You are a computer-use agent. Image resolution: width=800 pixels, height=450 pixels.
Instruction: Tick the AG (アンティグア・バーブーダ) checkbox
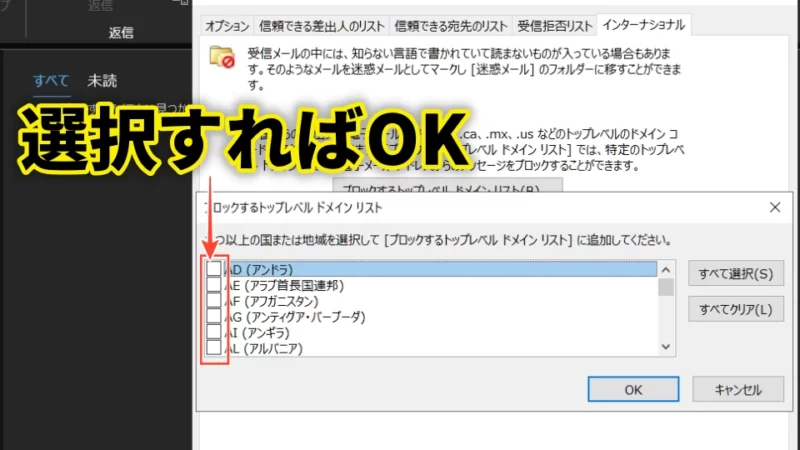(214, 316)
